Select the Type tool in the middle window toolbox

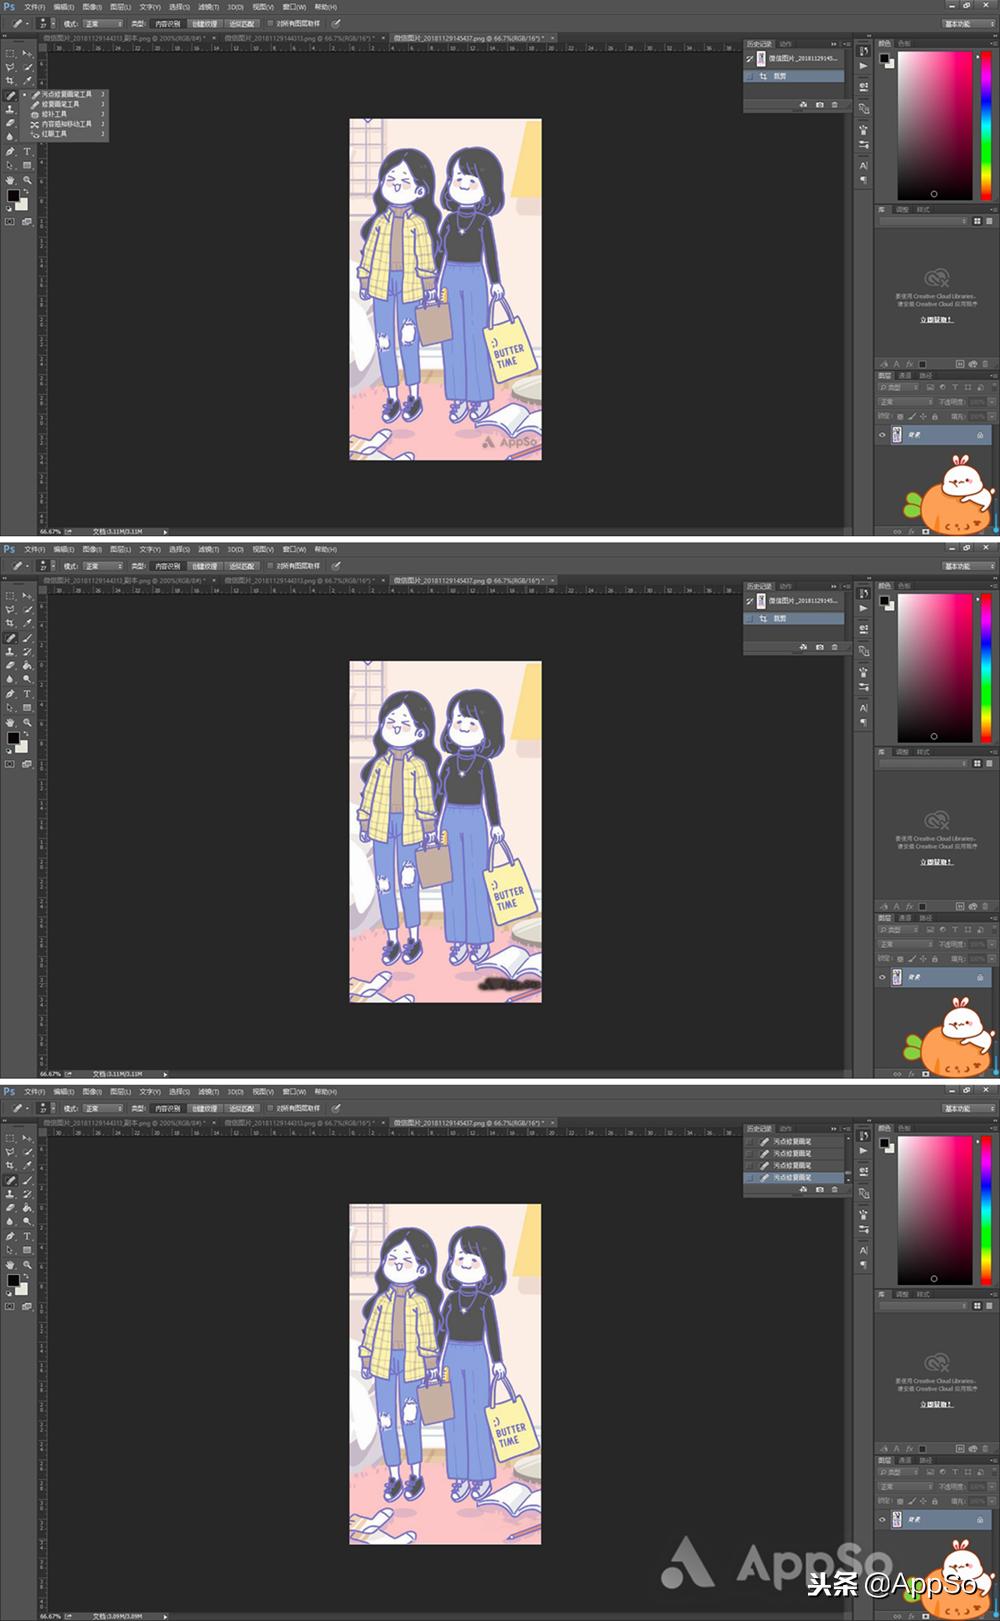coord(27,694)
